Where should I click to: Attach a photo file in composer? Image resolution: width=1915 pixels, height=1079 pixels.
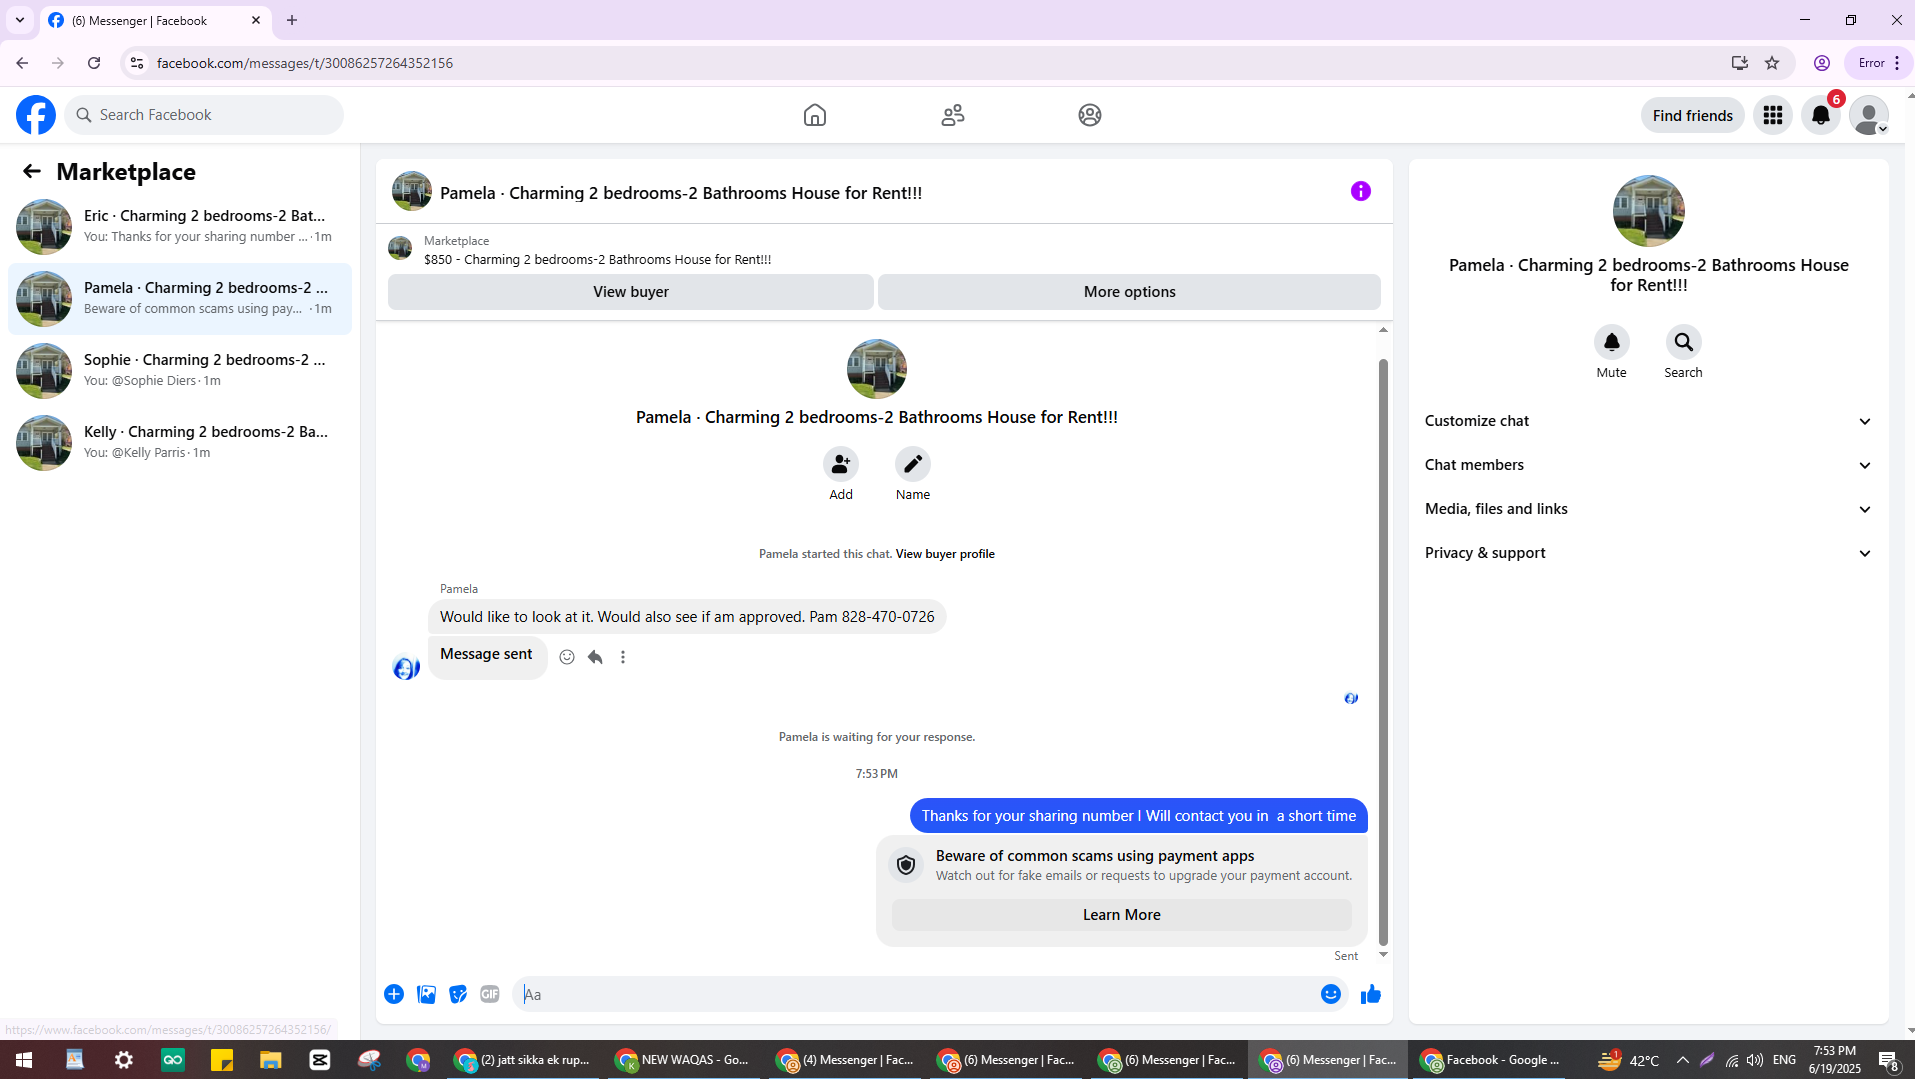(426, 994)
